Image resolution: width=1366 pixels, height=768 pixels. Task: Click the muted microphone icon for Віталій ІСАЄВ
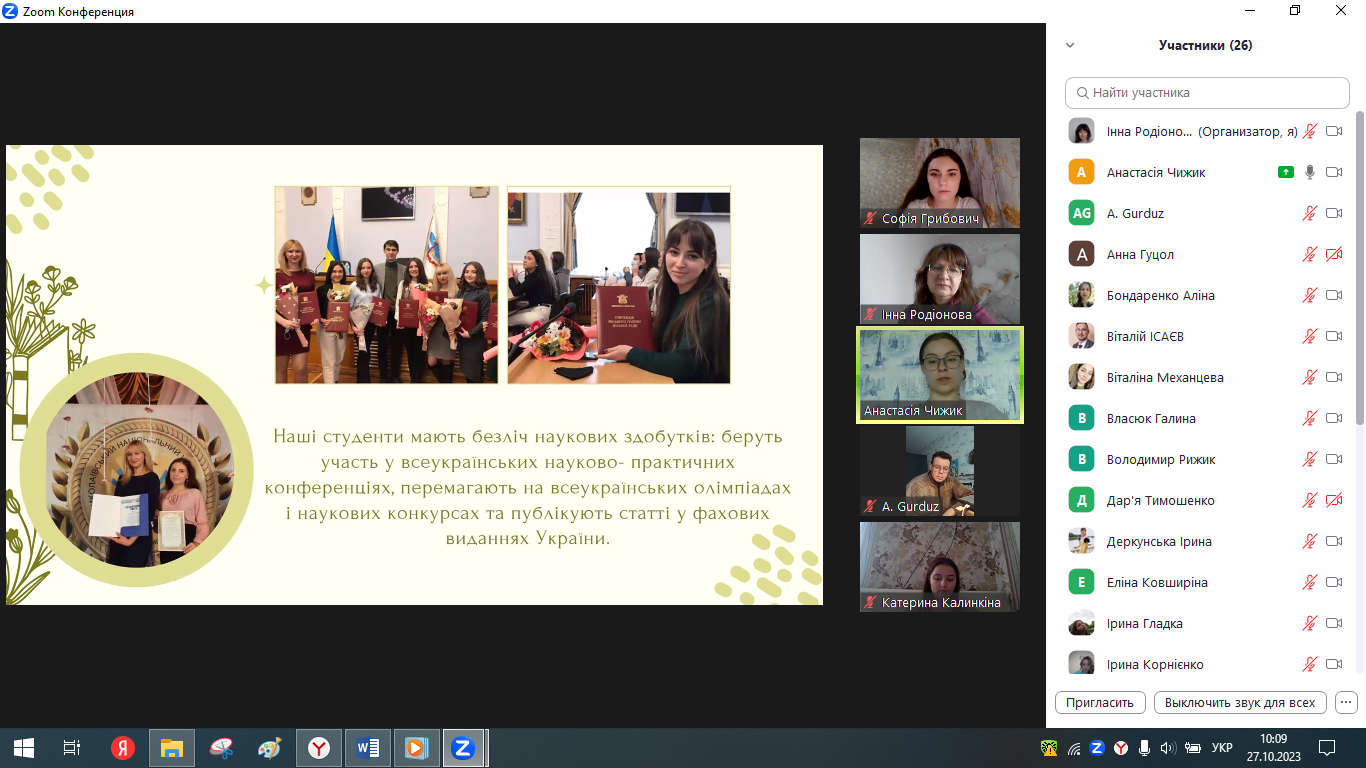(1310, 336)
